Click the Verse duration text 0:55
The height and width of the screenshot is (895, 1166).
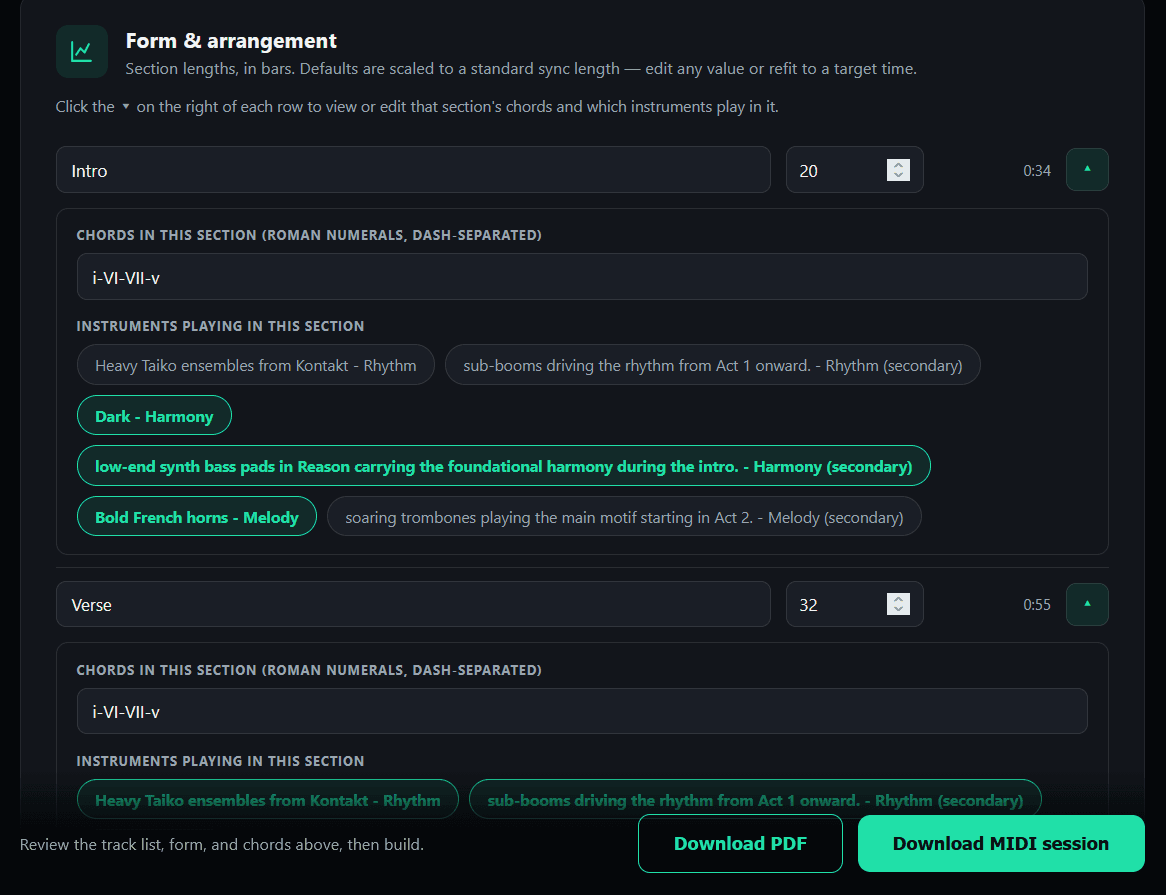(x=1037, y=604)
